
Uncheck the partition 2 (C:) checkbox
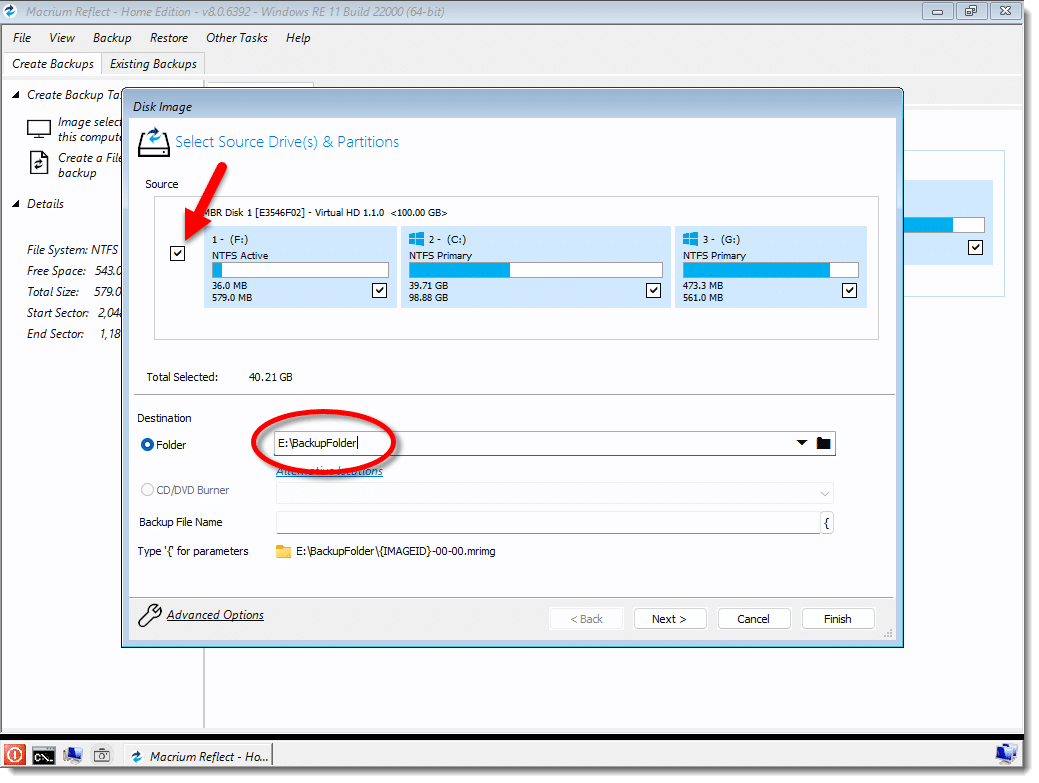pos(653,291)
